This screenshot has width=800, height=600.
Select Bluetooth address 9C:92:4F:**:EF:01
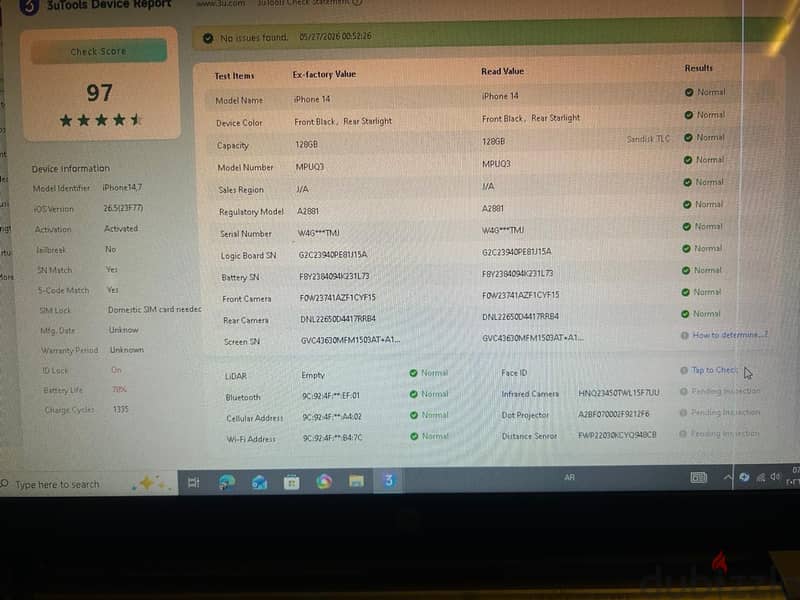coord(331,395)
